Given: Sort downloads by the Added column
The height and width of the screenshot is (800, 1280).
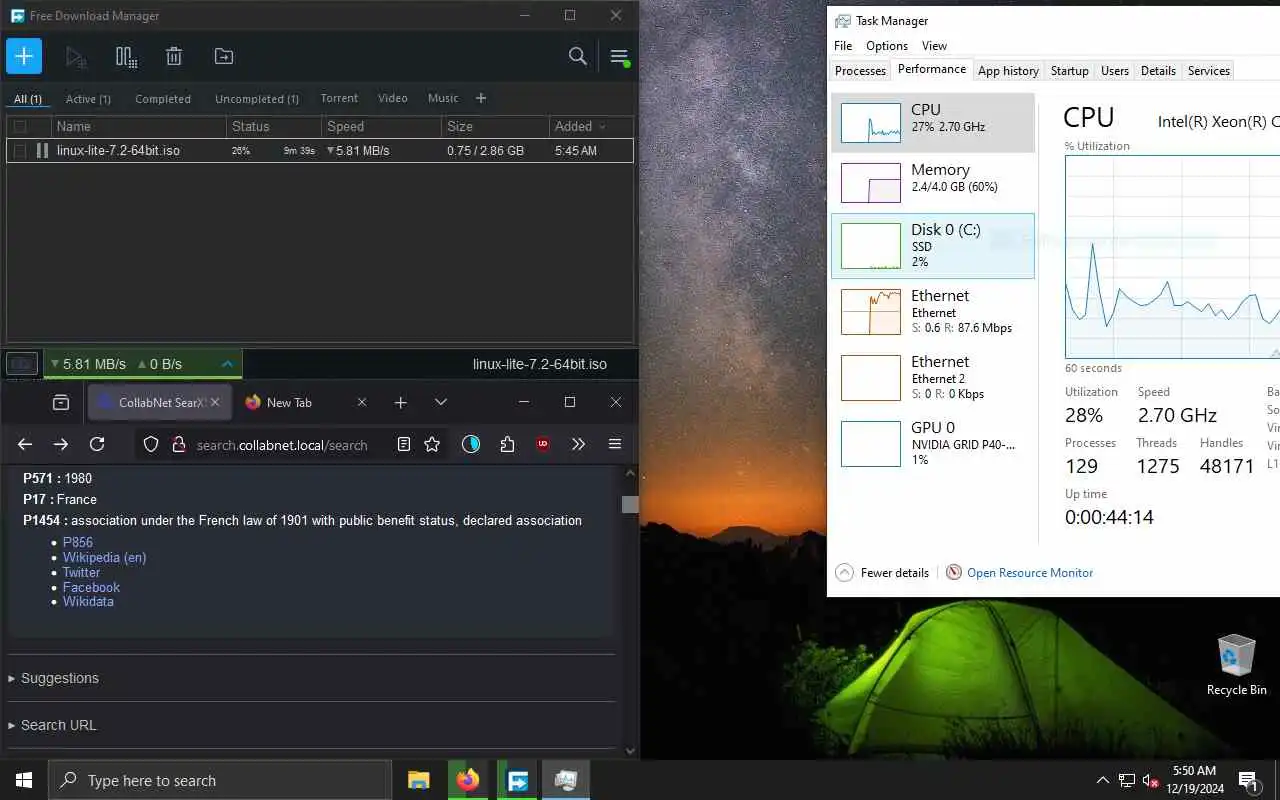Looking at the screenshot, I should pos(591,126).
